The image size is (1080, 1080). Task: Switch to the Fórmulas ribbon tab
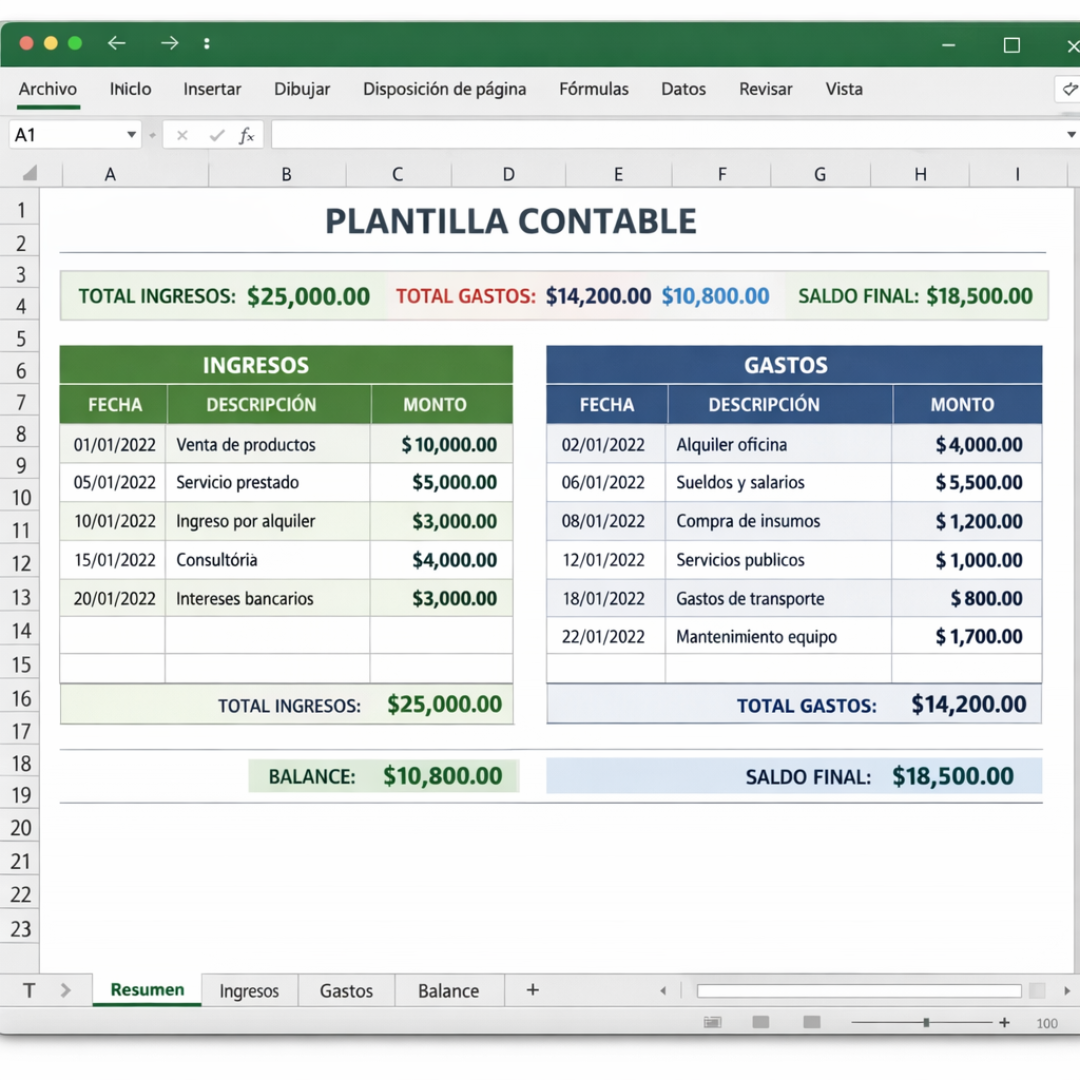coord(594,89)
